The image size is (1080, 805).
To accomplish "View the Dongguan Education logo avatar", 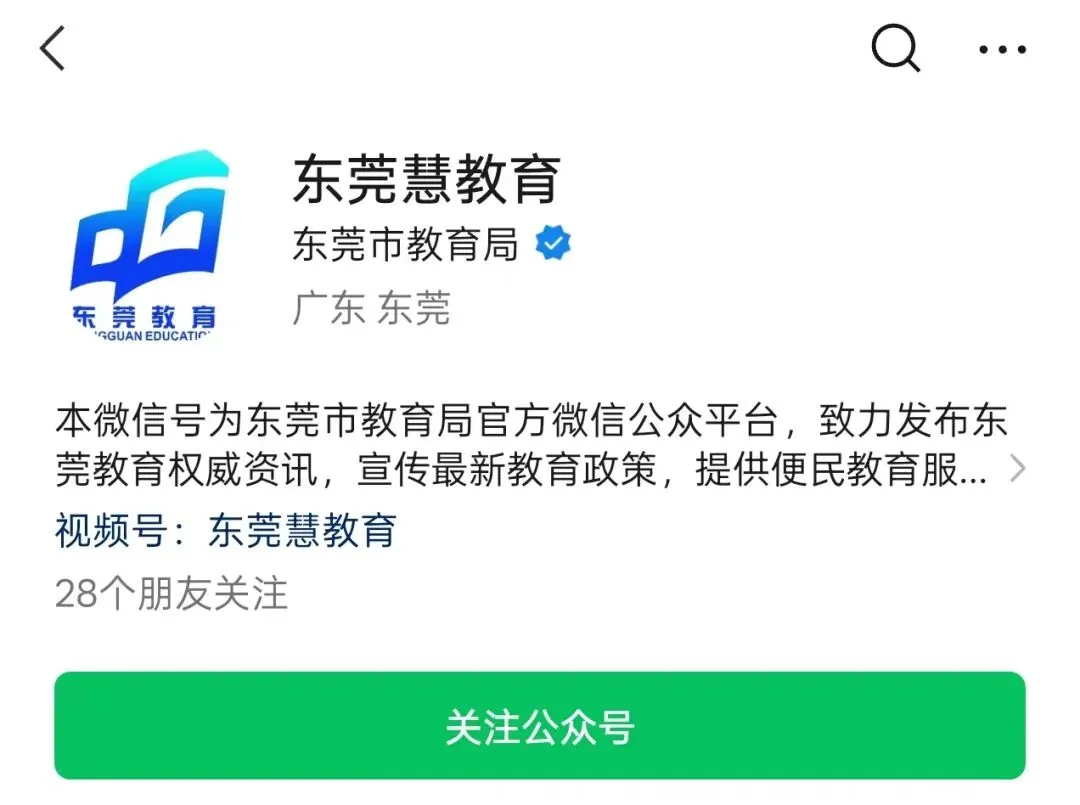I will [x=147, y=244].
